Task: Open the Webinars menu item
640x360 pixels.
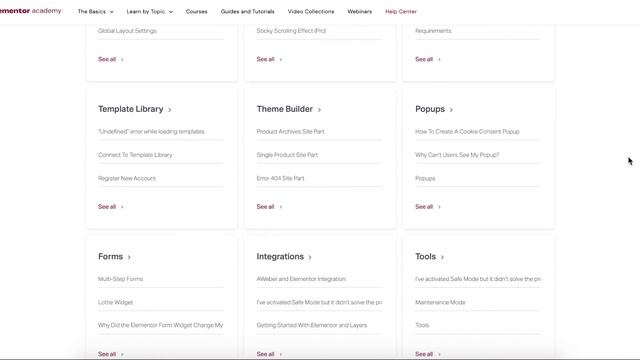Action: (x=360, y=12)
